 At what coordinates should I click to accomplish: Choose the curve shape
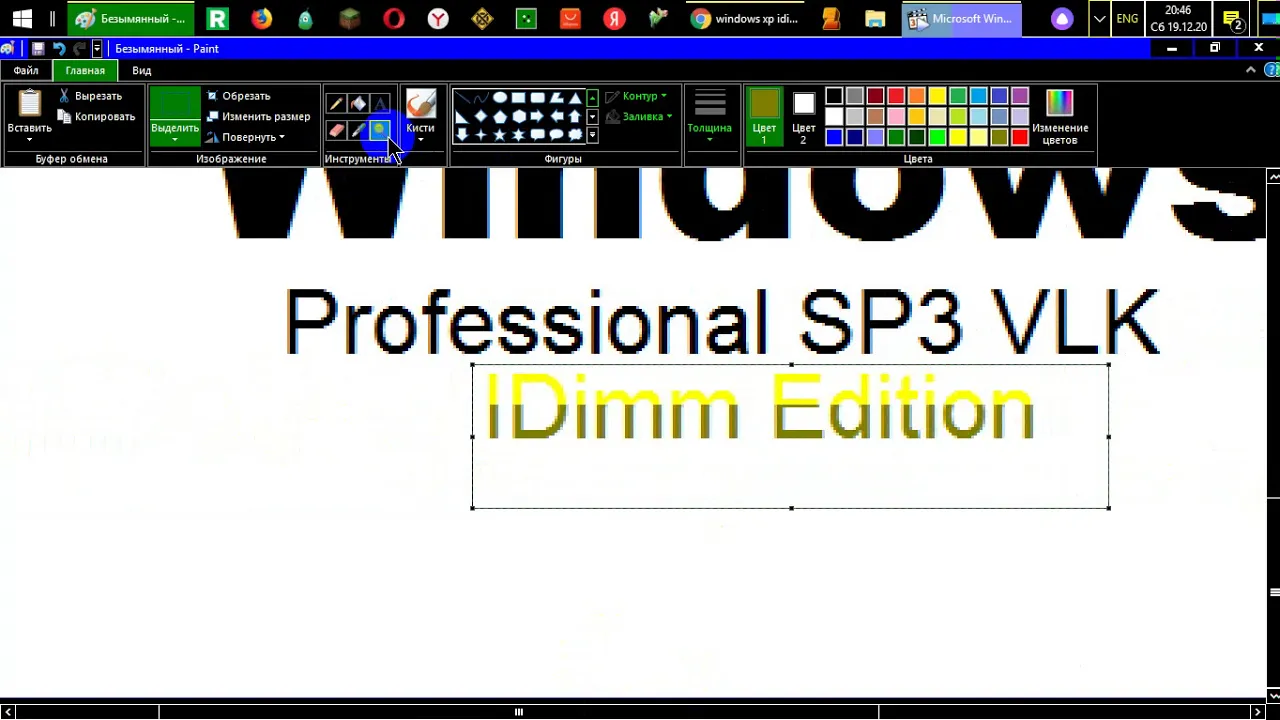point(481,97)
